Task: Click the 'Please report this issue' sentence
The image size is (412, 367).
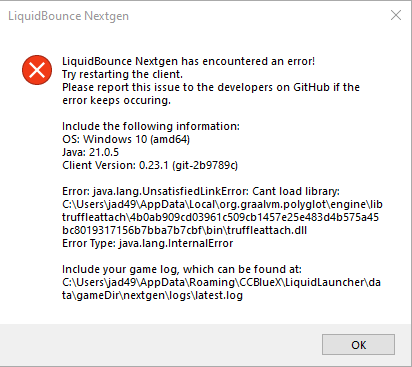Action: 211,87
